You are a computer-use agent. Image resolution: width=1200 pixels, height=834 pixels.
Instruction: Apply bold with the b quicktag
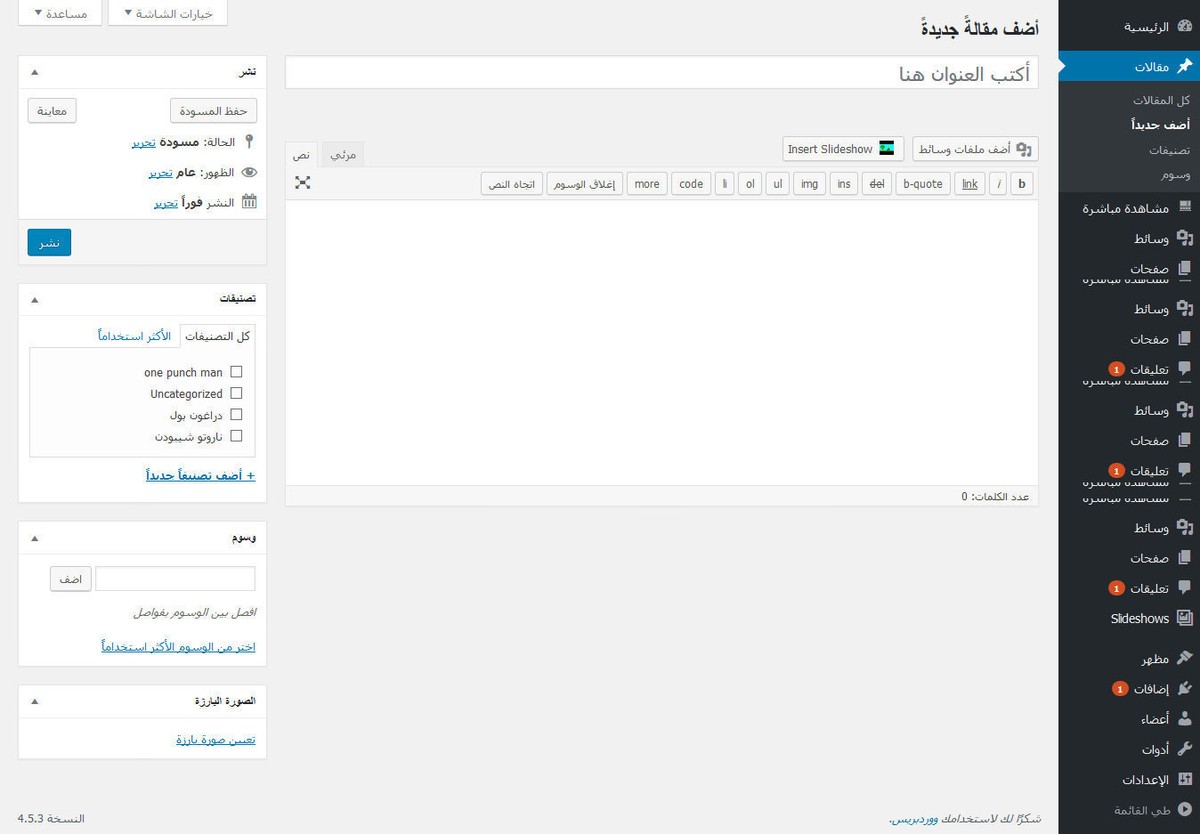(x=1022, y=184)
